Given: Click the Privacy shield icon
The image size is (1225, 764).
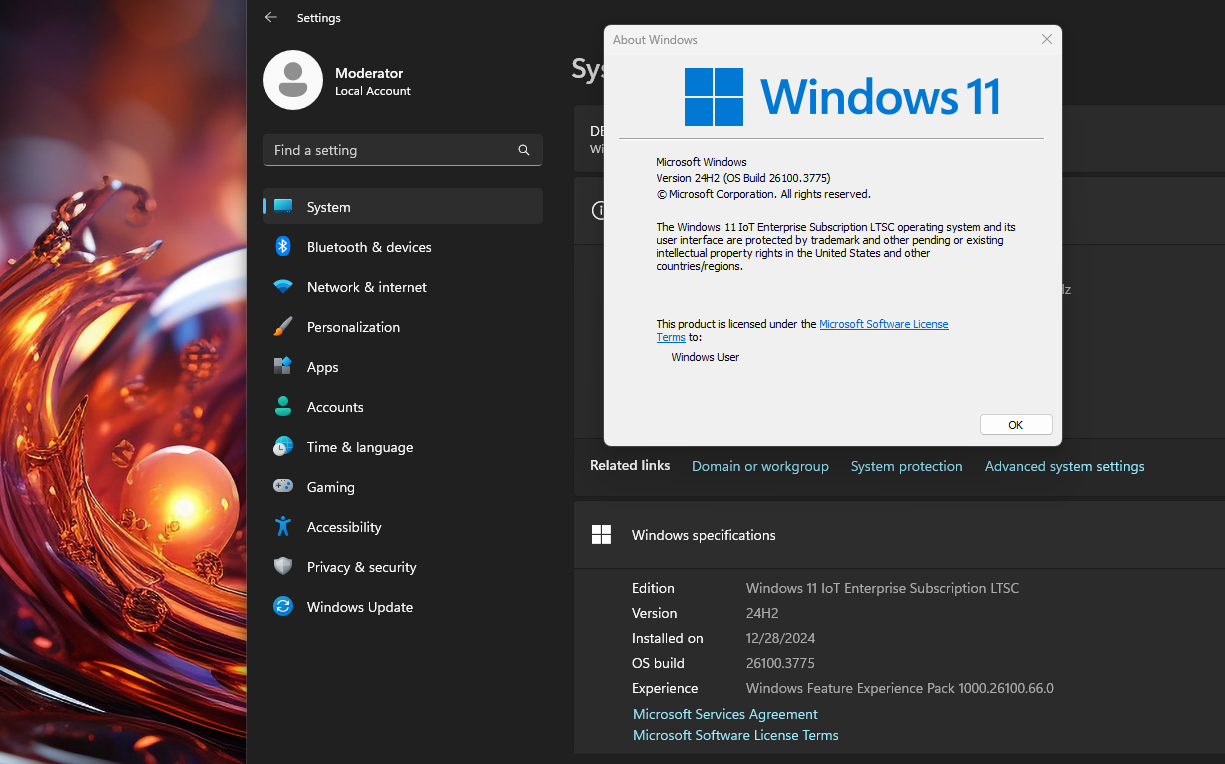Looking at the screenshot, I should pos(283,567).
